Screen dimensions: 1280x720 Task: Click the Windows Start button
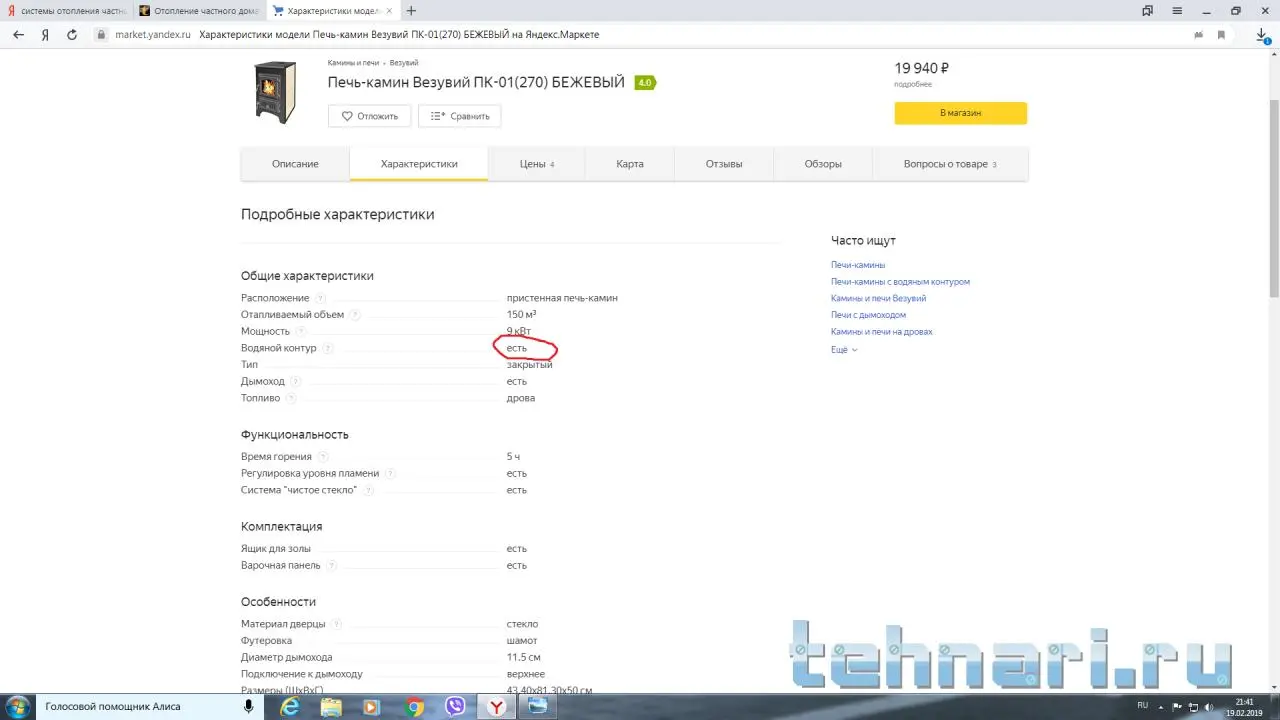click(x=18, y=706)
